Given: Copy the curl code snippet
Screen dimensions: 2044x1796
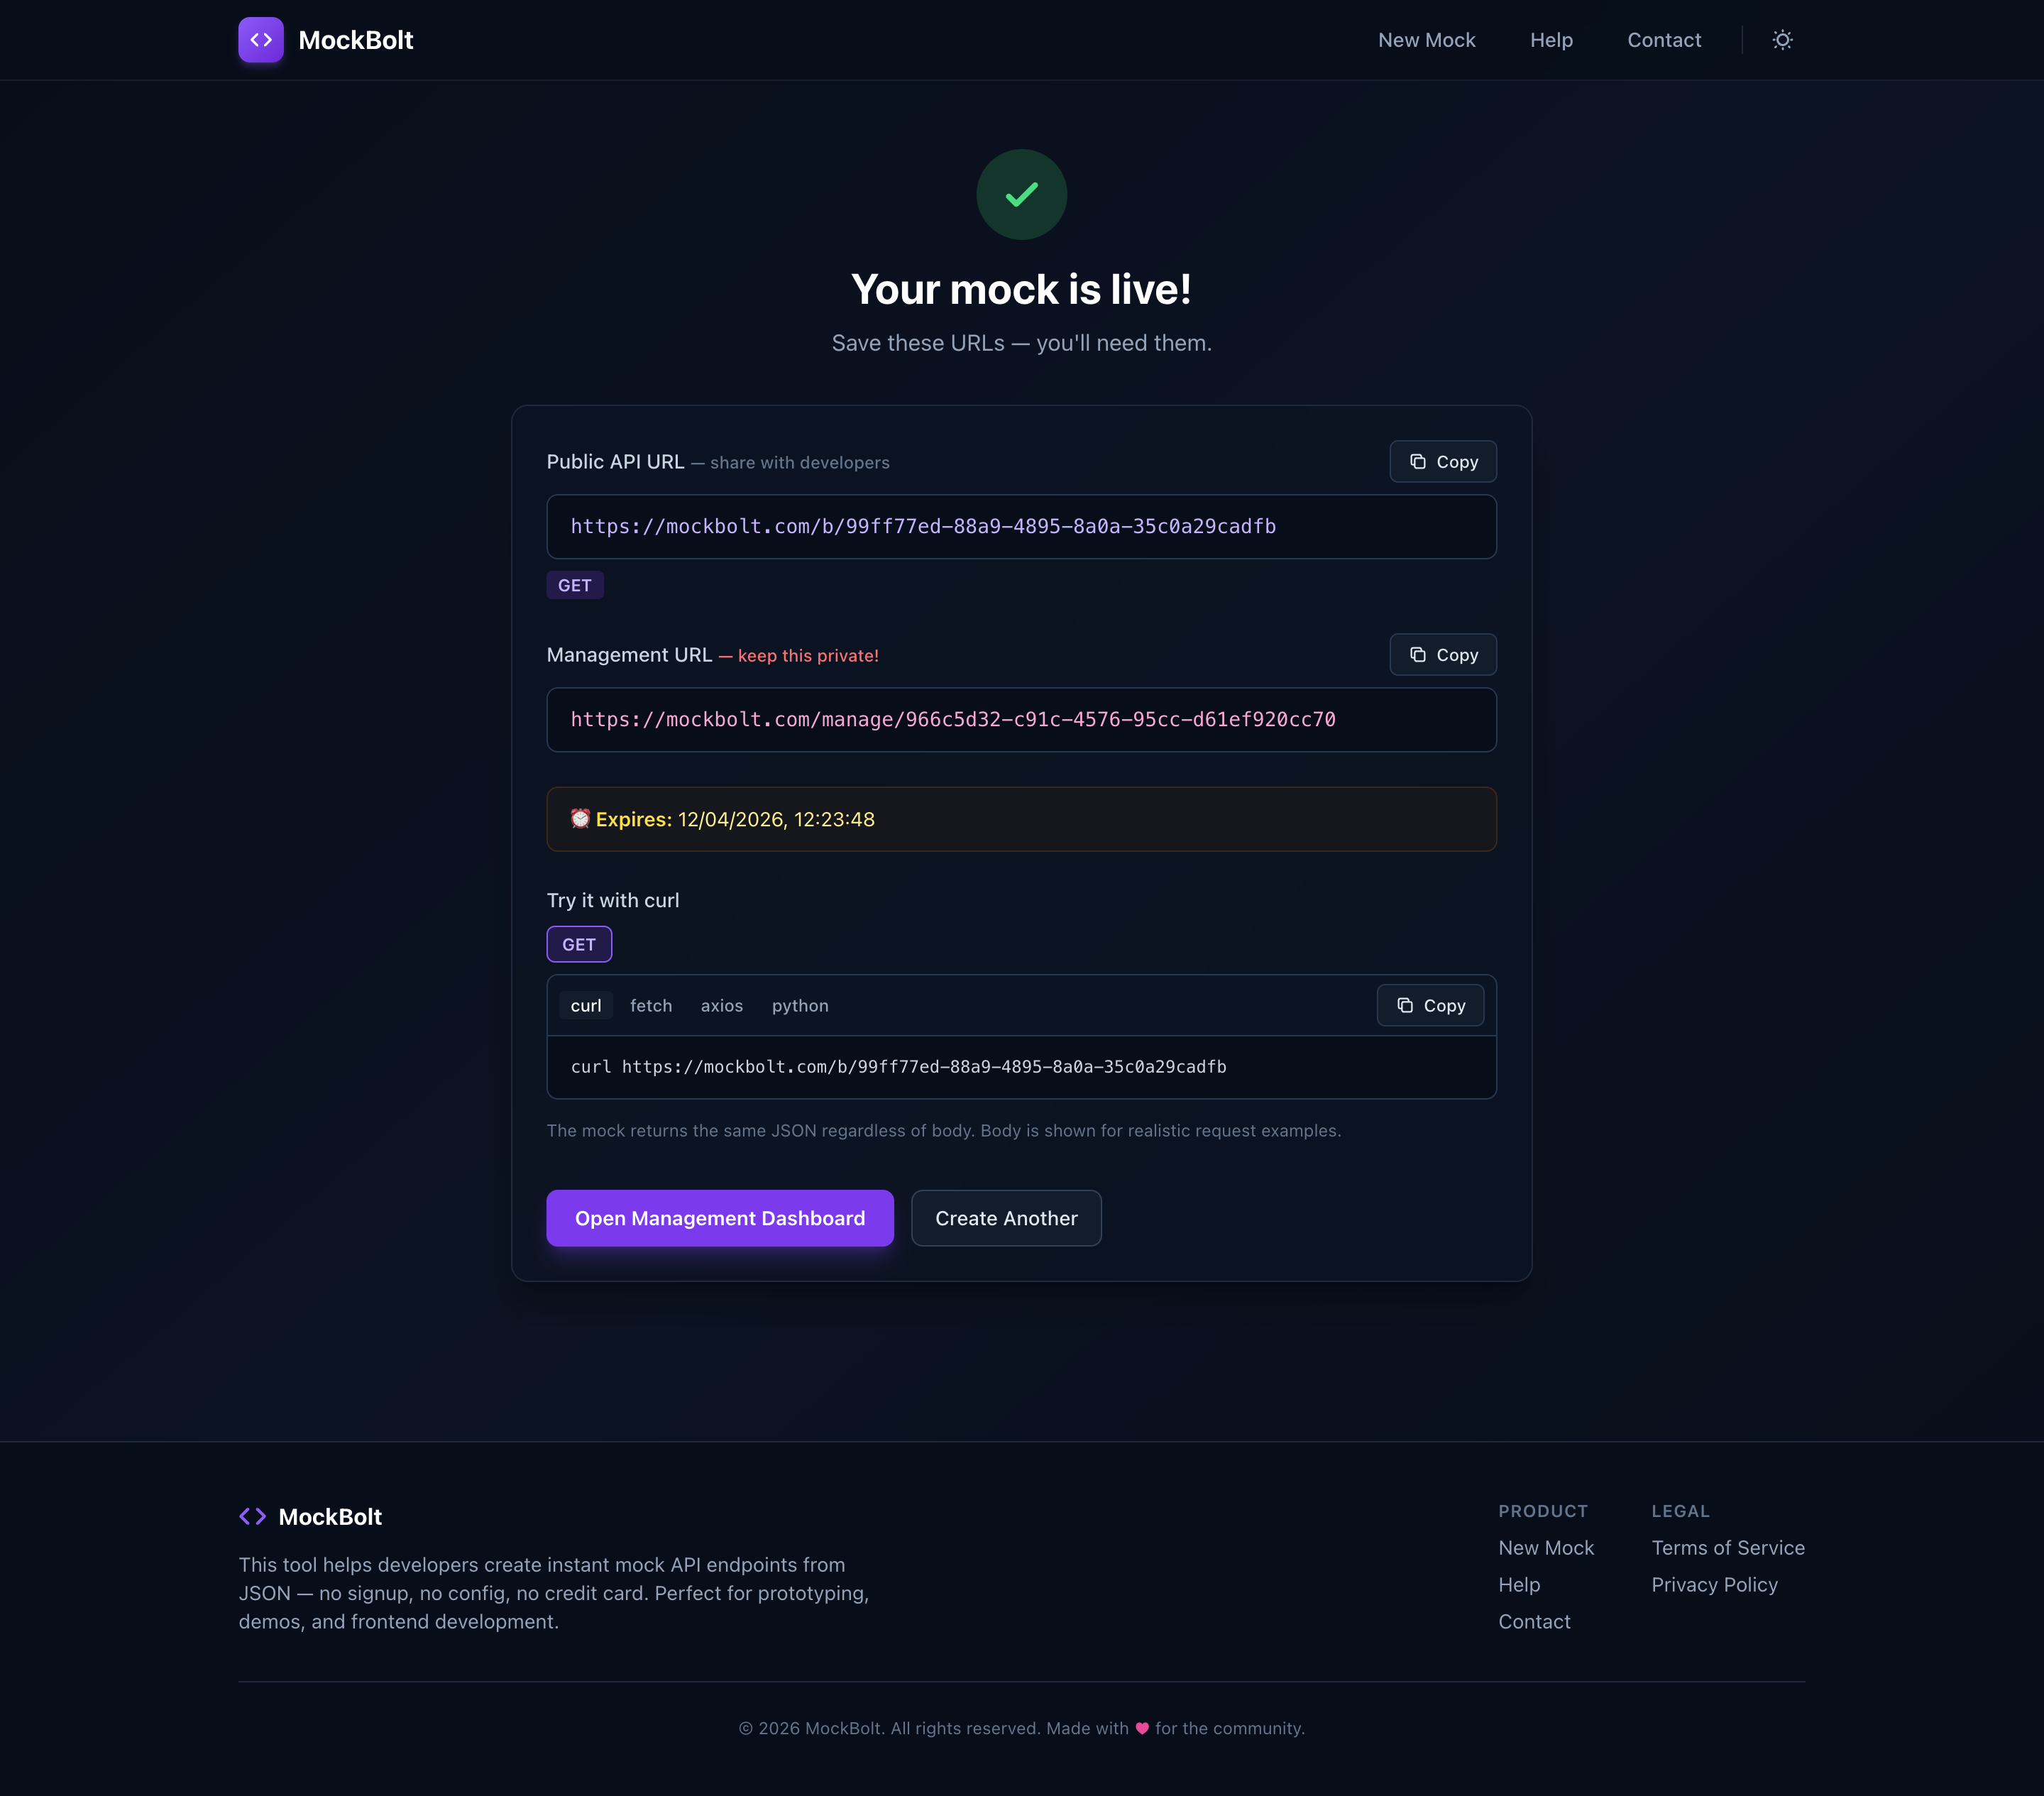Looking at the screenshot, I should (1430, 1005).
